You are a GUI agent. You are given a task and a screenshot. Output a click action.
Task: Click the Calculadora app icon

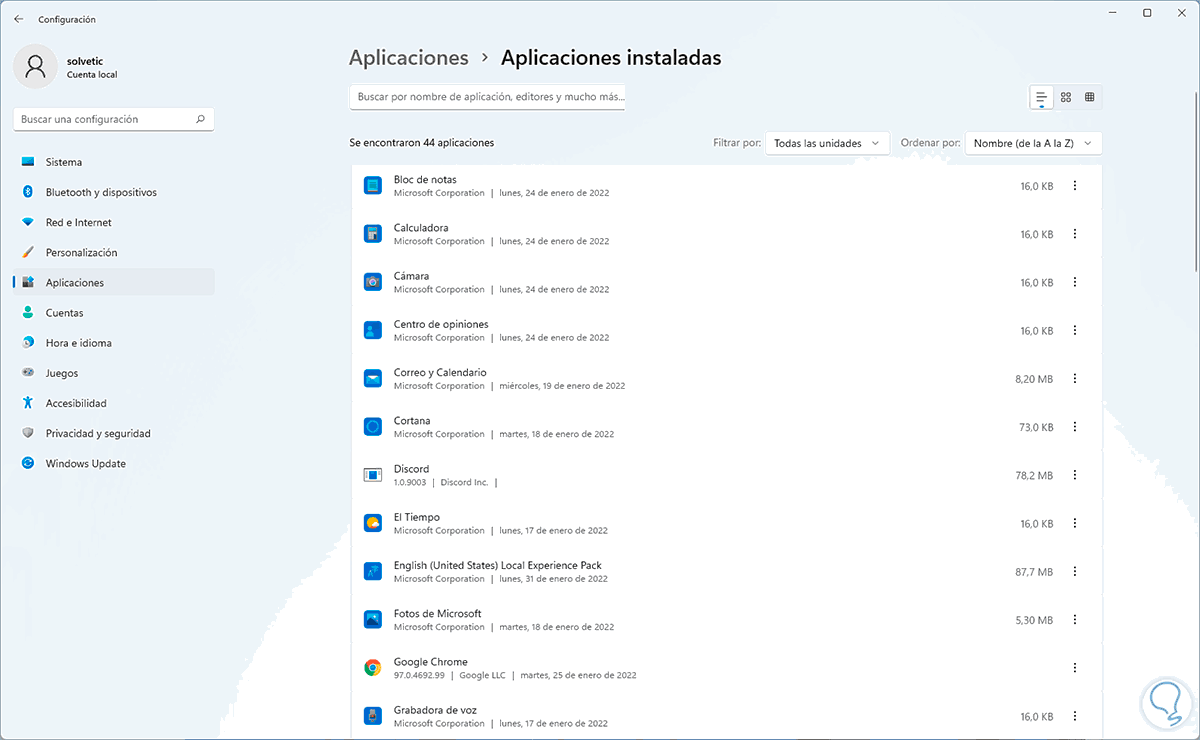tap(373, 234)
